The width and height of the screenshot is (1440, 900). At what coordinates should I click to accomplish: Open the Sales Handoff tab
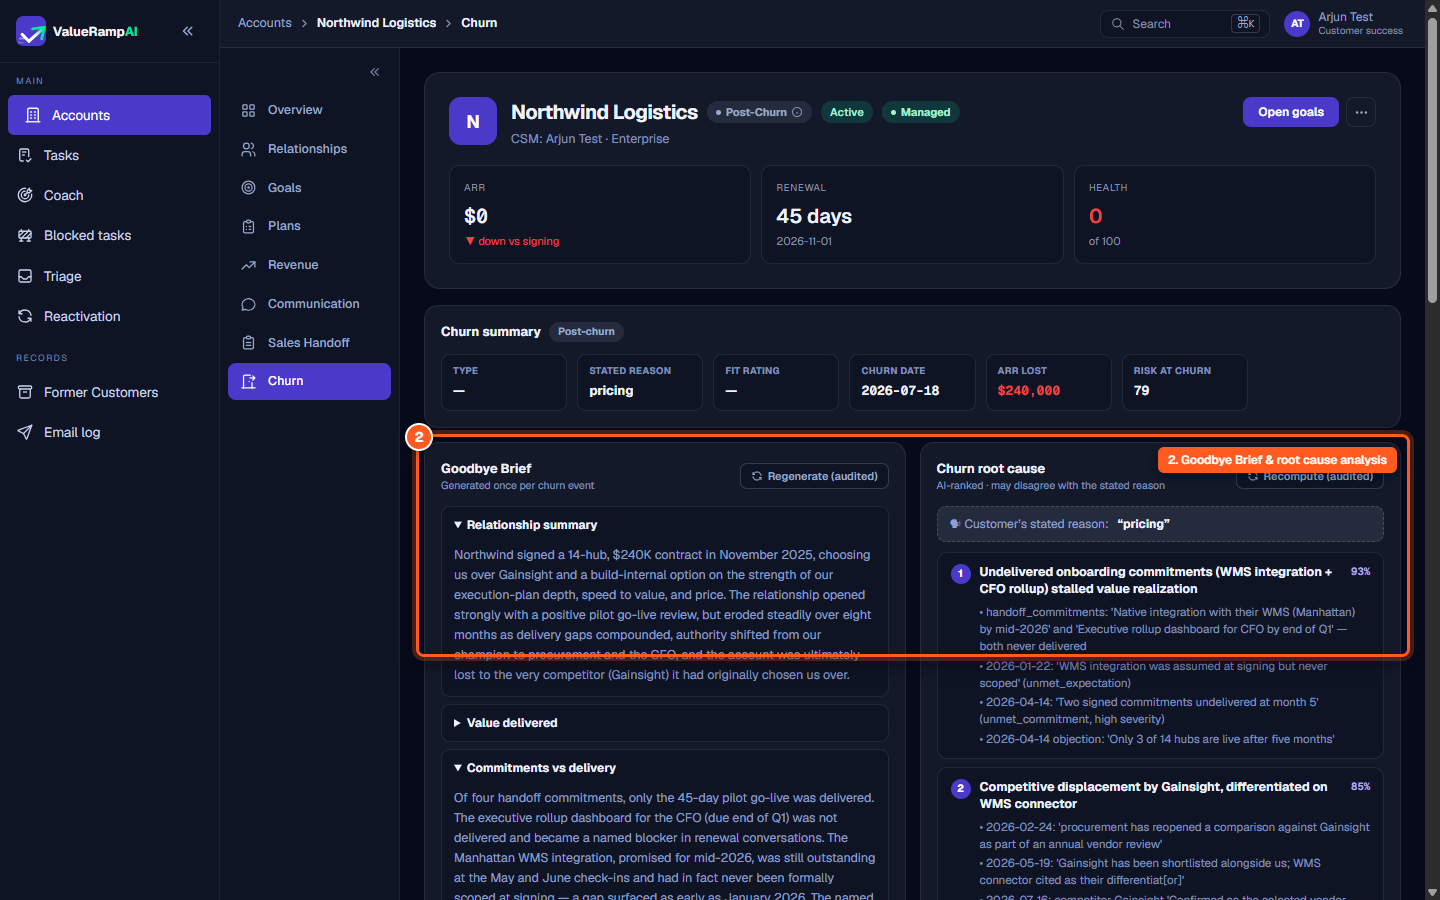pos(309,343)
